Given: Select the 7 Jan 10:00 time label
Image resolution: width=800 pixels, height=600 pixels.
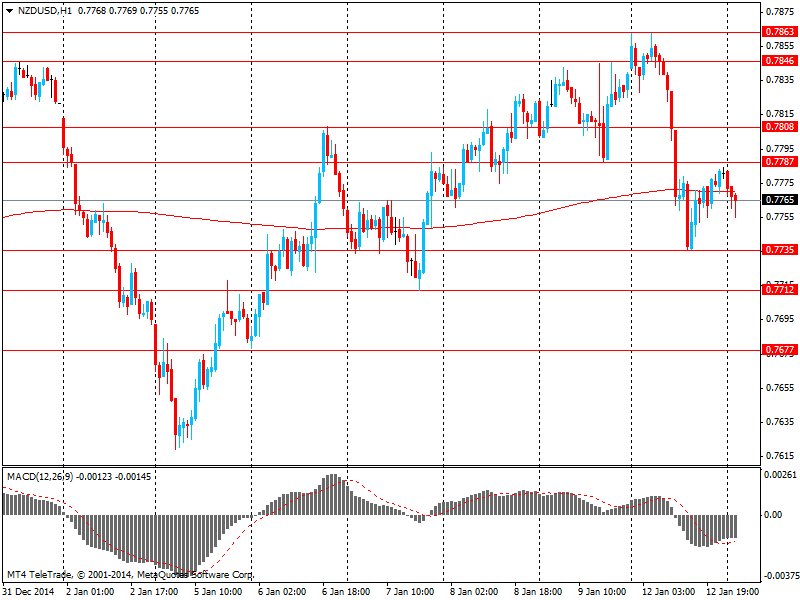Looking at the screenshot, I should click(410, 592).
